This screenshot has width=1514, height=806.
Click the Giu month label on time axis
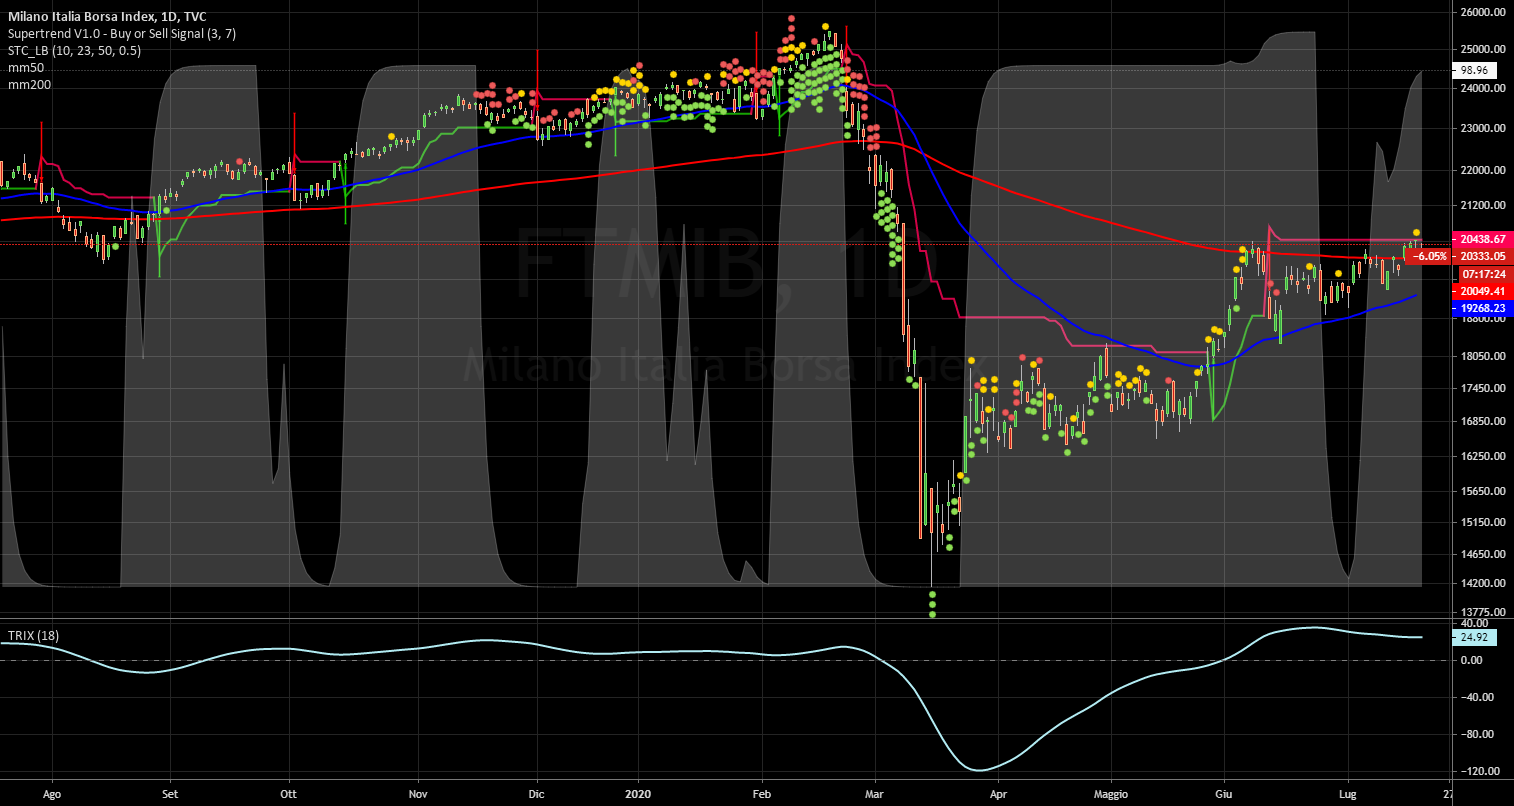[x=1224, y=794]
